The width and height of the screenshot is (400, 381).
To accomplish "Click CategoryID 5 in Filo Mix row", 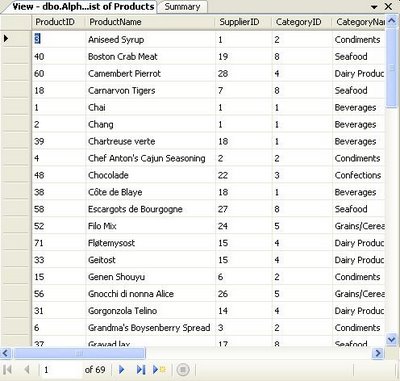I will (x=302, y=226).
